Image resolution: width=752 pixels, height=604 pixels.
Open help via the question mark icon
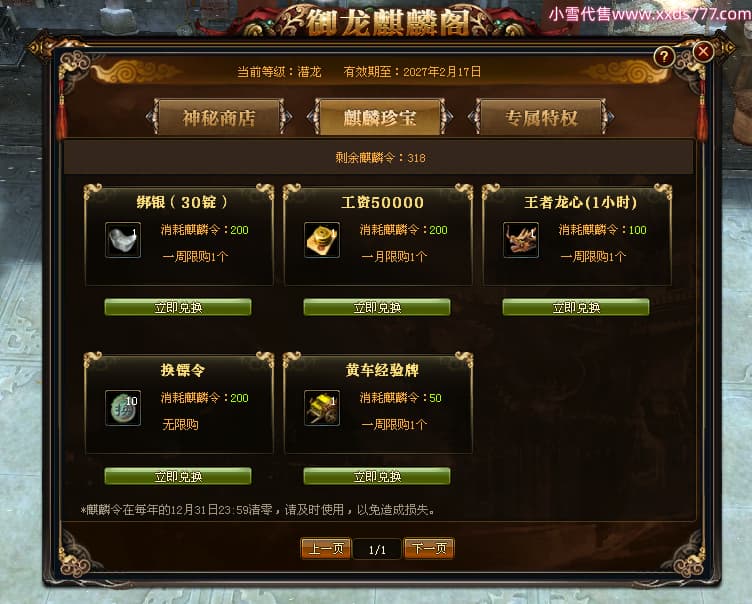[664, 57]
